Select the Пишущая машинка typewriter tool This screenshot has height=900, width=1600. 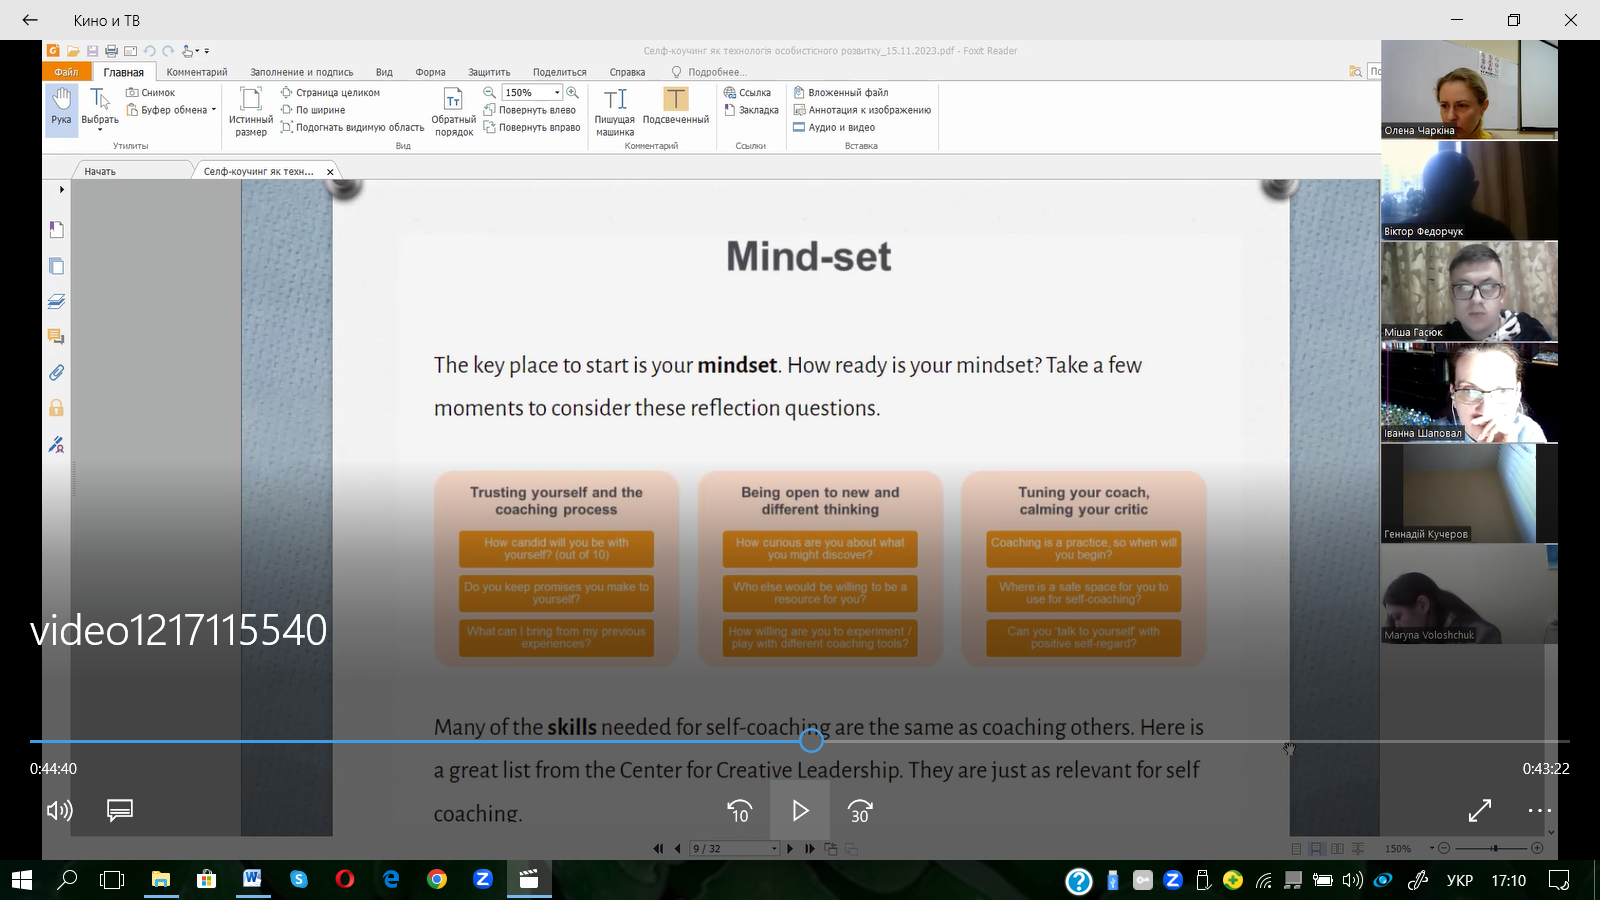pyautogui.click(x=615, y=110)
